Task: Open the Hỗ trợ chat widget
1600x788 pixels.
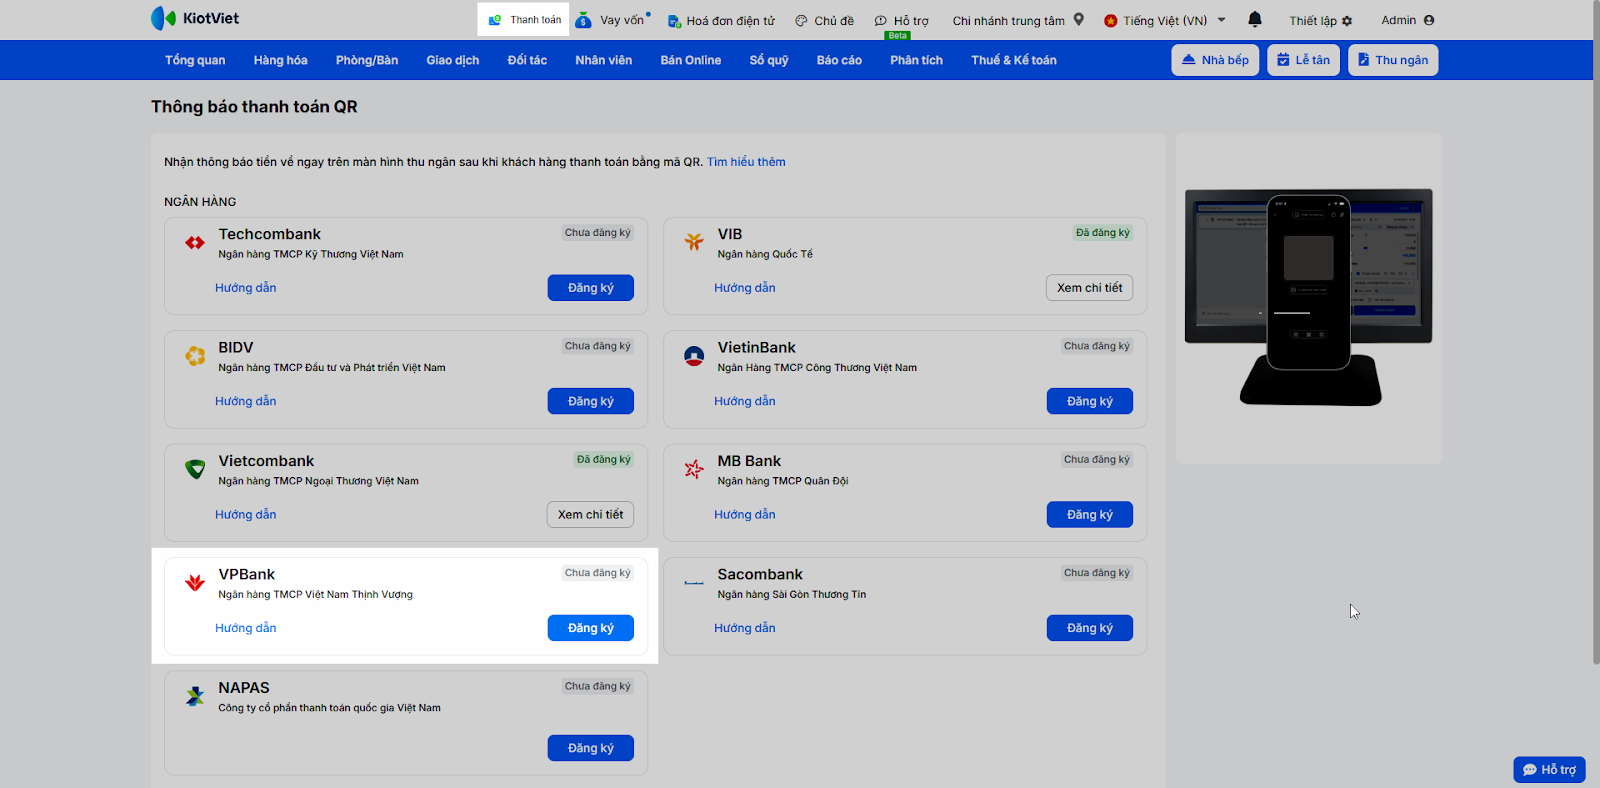Action: [x=1549, y=769]
